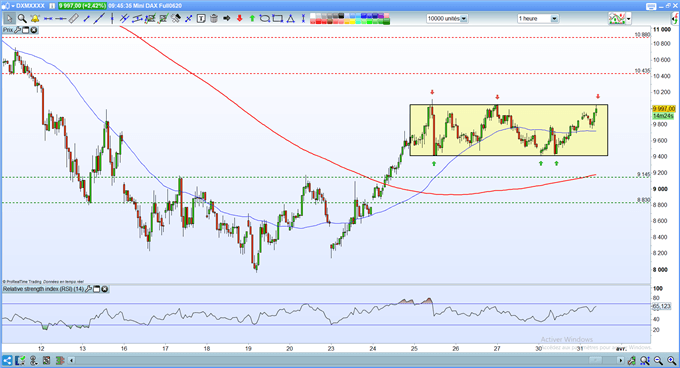This screenshot has width=680, height=368.
Task: Click the Prix panel label
Action: click(8, 30)
